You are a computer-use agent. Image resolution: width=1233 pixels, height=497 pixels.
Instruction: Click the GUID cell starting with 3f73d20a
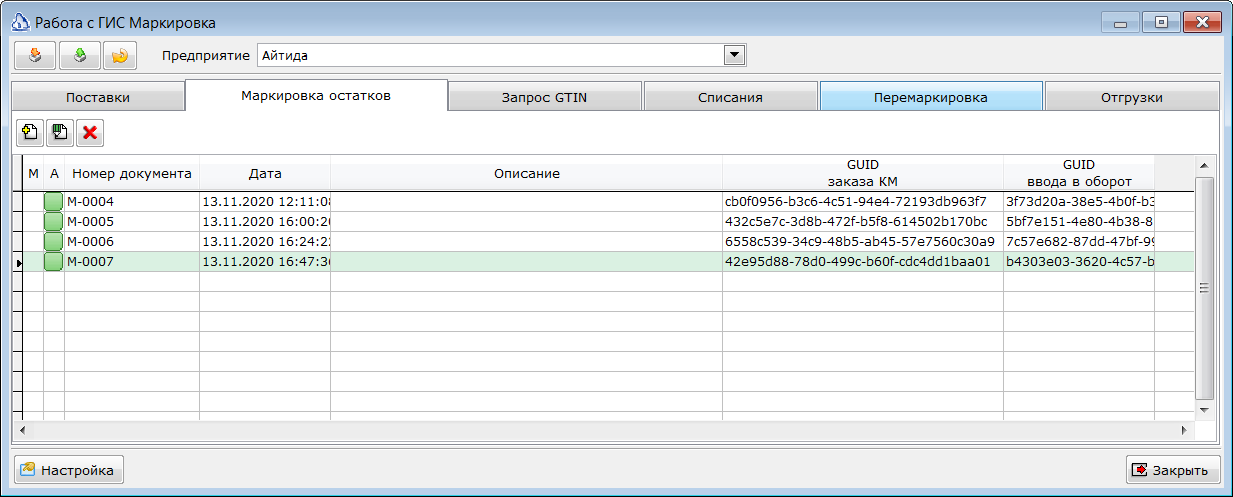click(1079, 202)
